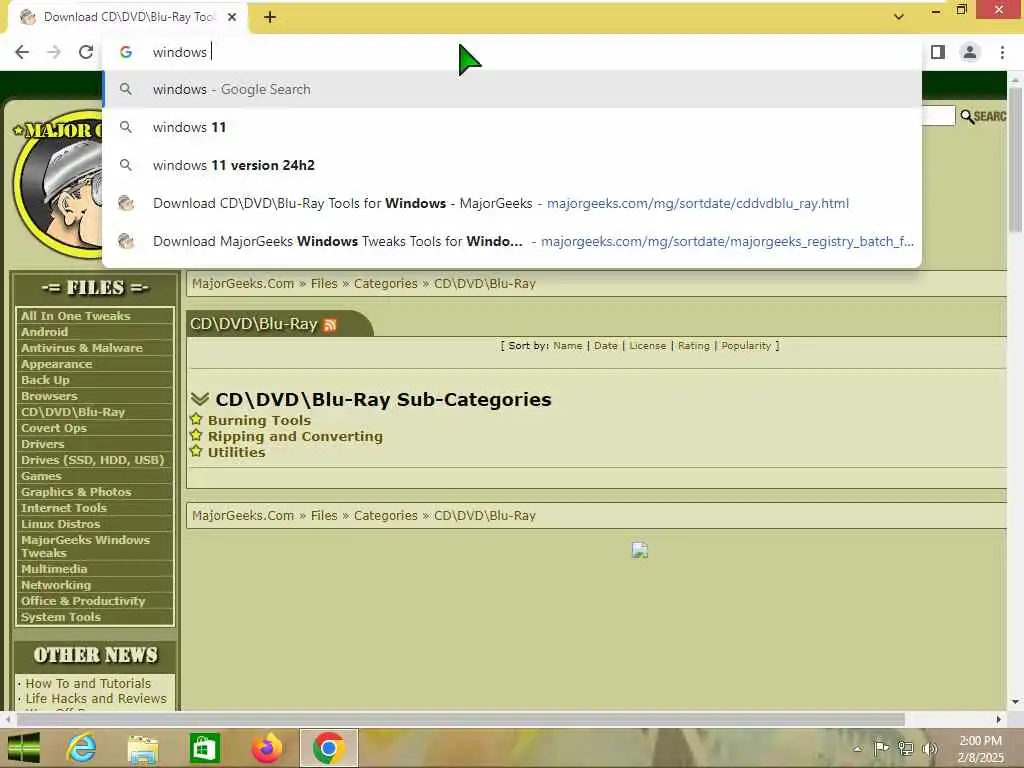
Task: Toggle the Chrome side panel icon
Action: (938, 52)
